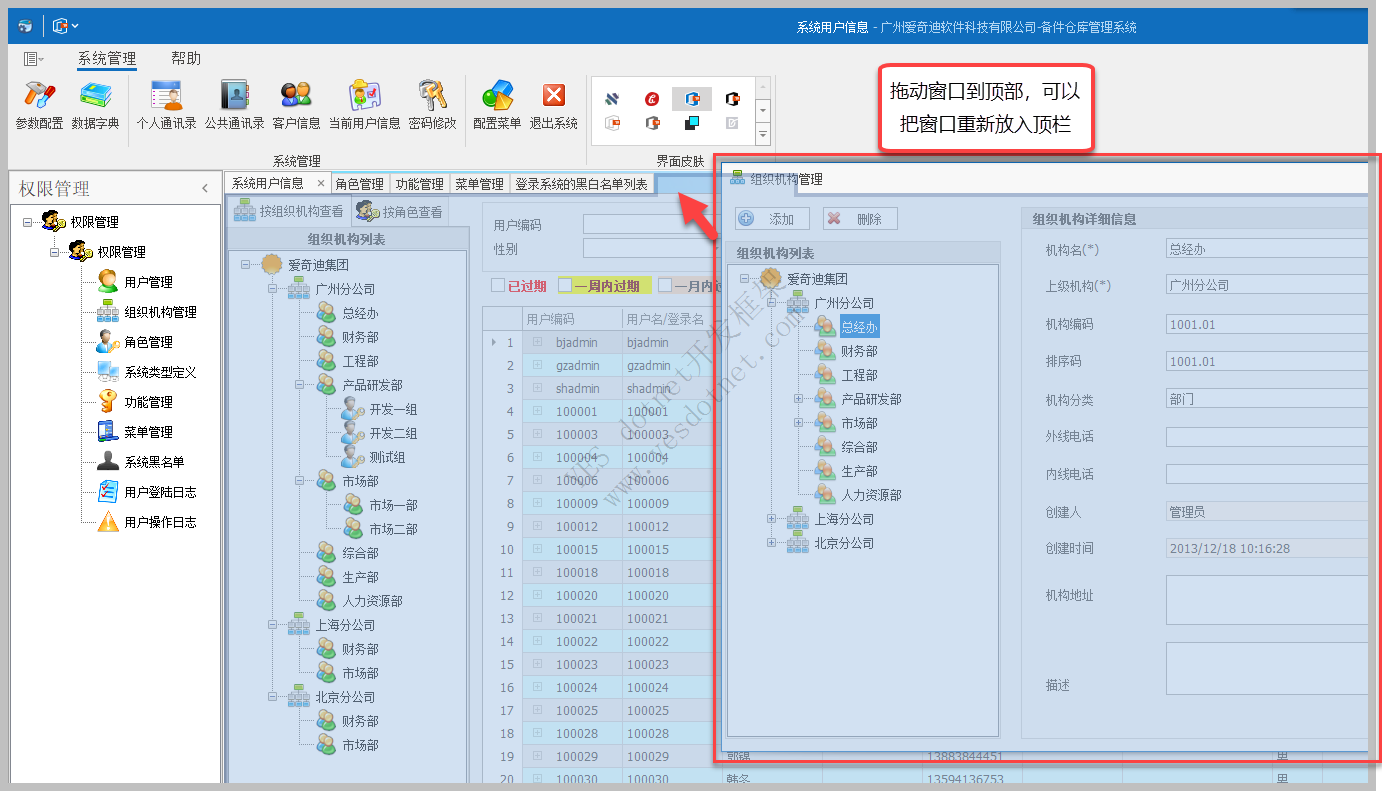Click the 按角色查看 button
Screen dimensions: 1382x791
[x=400, y=211]
